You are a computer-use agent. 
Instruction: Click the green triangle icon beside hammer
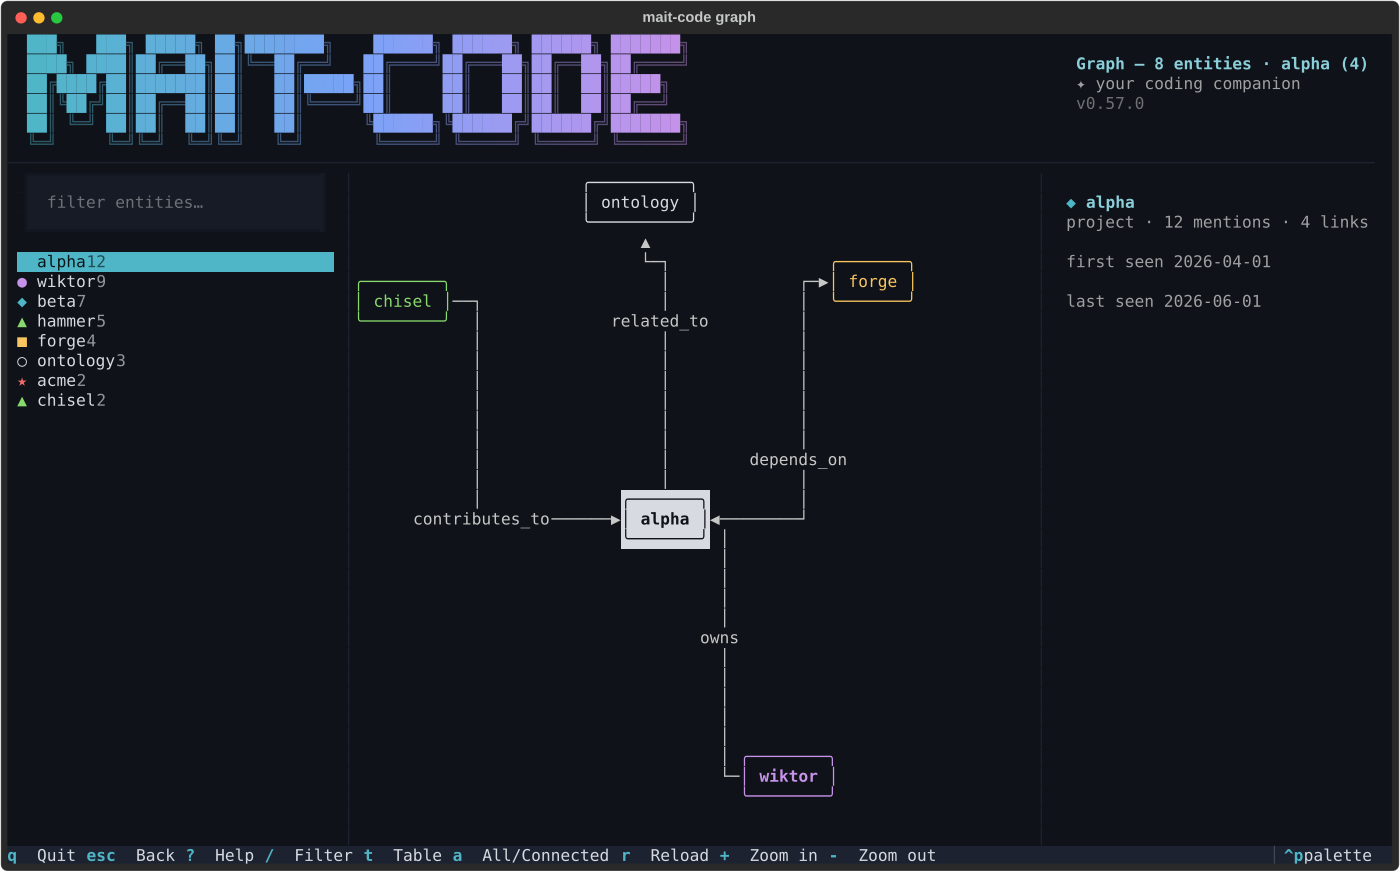coord(22,322)
